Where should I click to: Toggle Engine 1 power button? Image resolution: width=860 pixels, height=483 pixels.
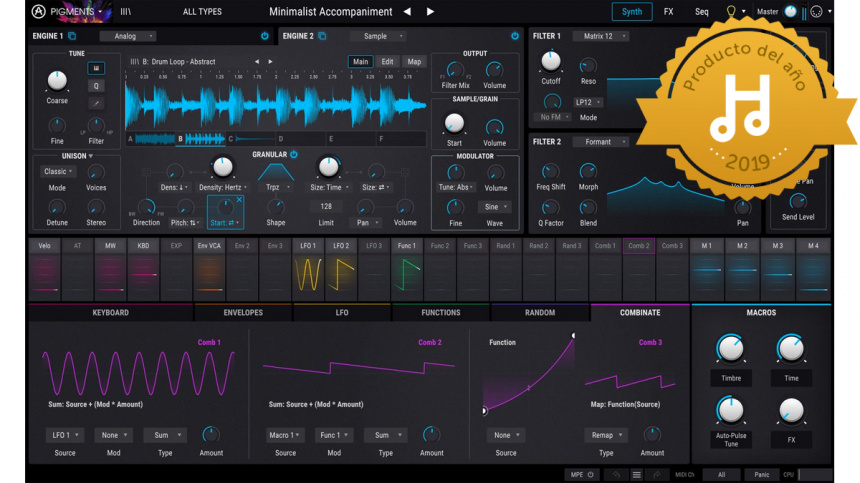[265, 36]
